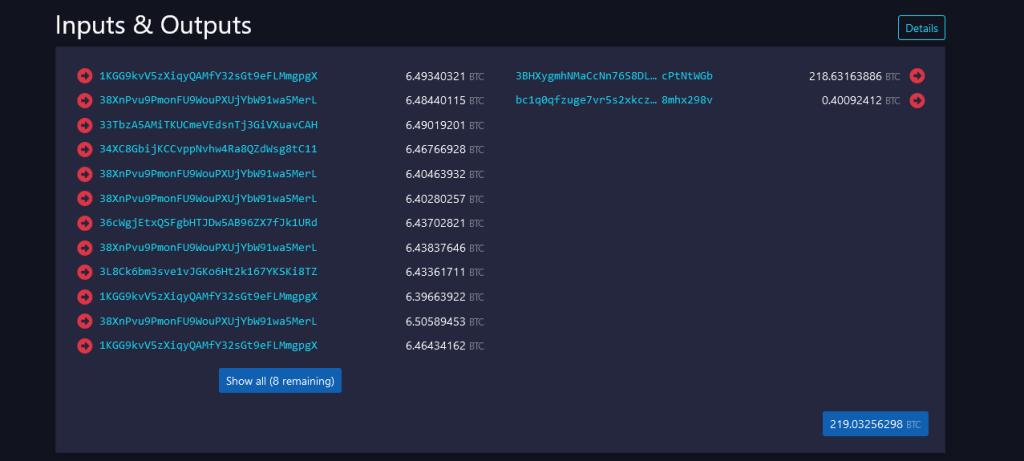Select input amount 6.43702821 BTC
The width and height of the screenshot is (1024, 461).
pyautogui.click(x=445, y=223)
